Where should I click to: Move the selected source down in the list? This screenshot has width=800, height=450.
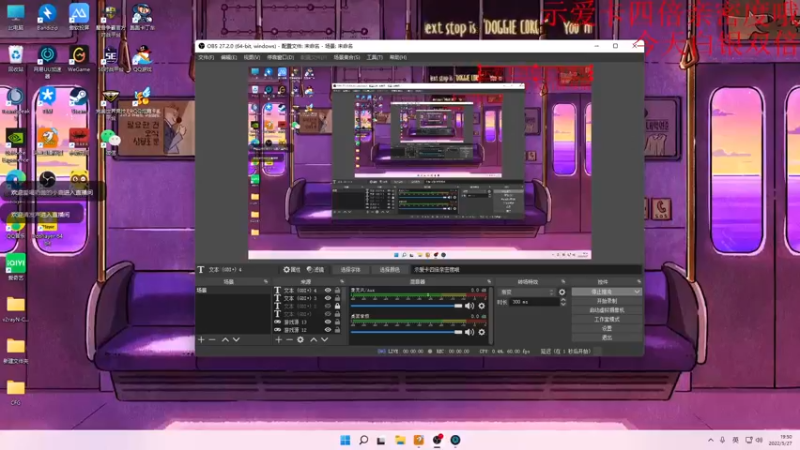(324, 339)
